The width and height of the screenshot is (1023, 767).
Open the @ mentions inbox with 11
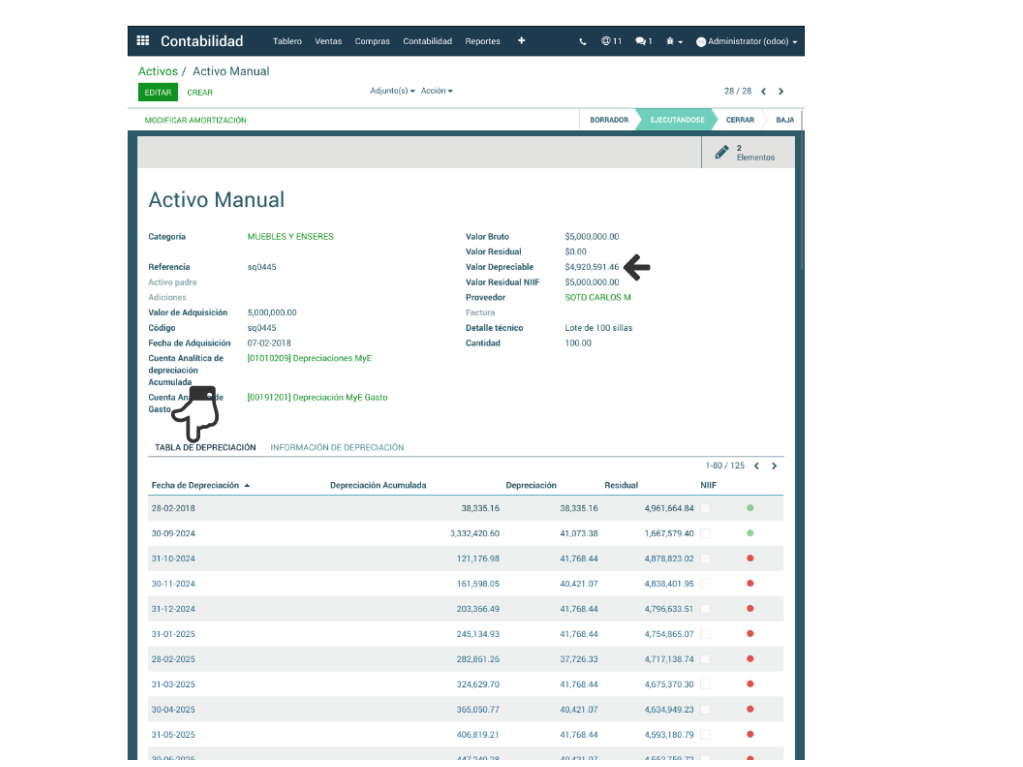click(x=611, y=42)
